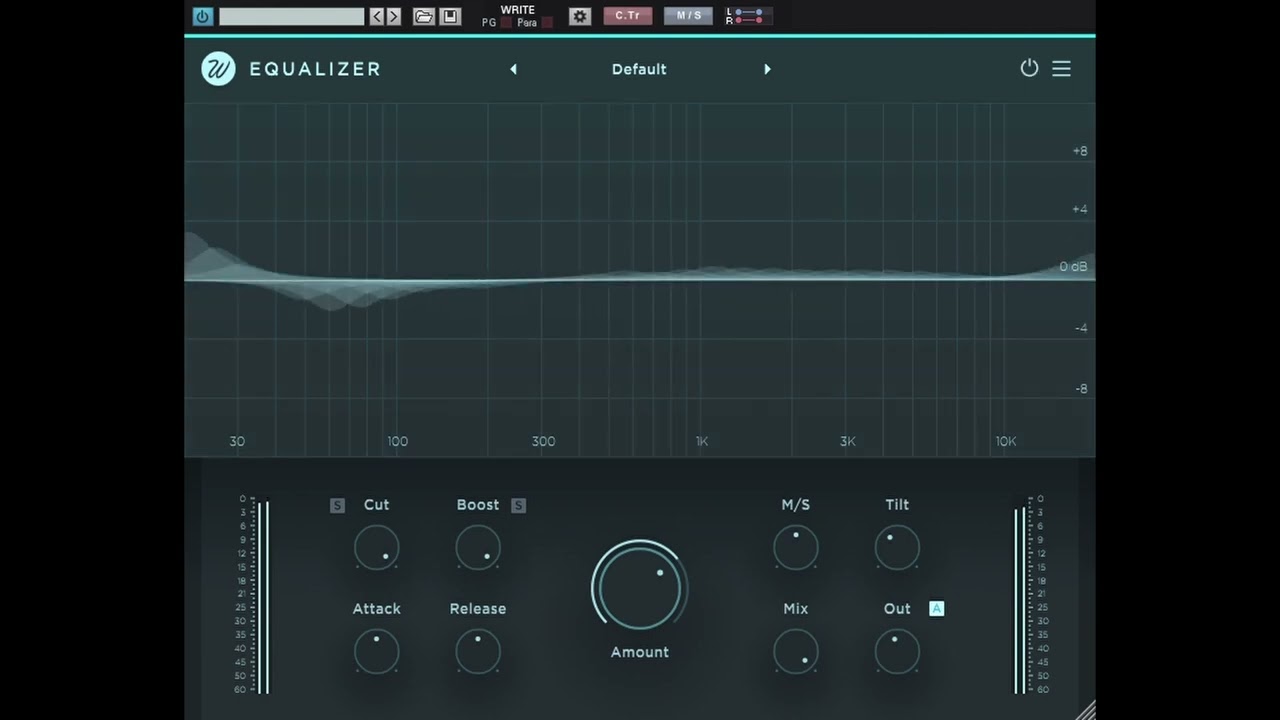The width and height of the screenshot is (1280, 720).
Task: Click the large Amount knob
Action: 639,588
